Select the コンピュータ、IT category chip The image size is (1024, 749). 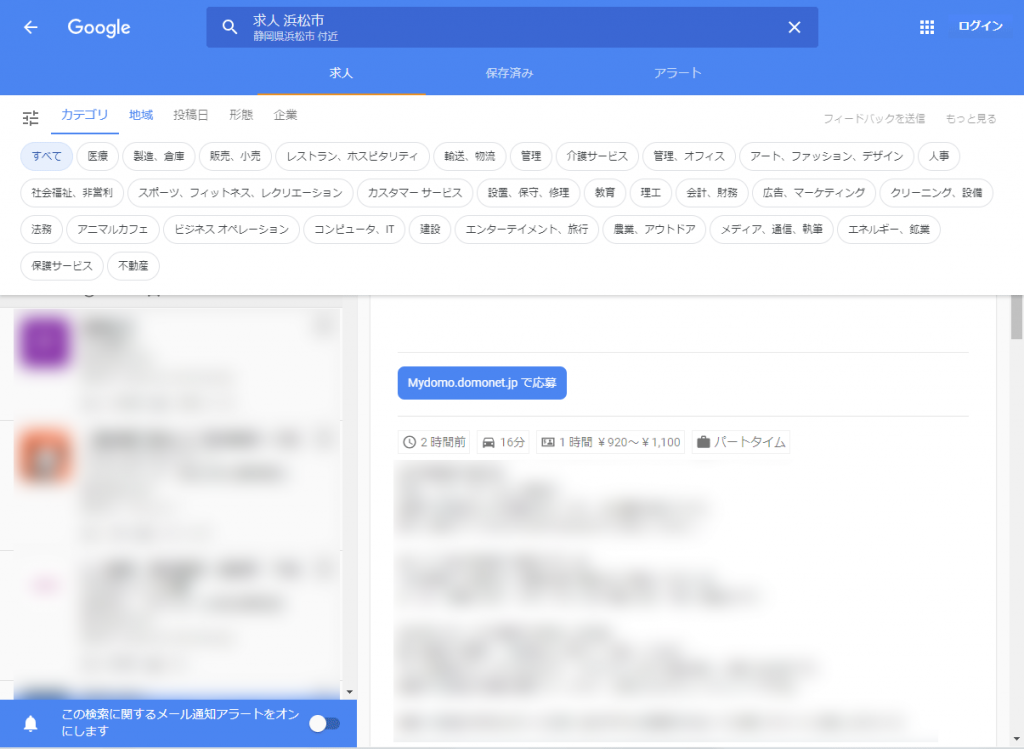pos(354,230)
